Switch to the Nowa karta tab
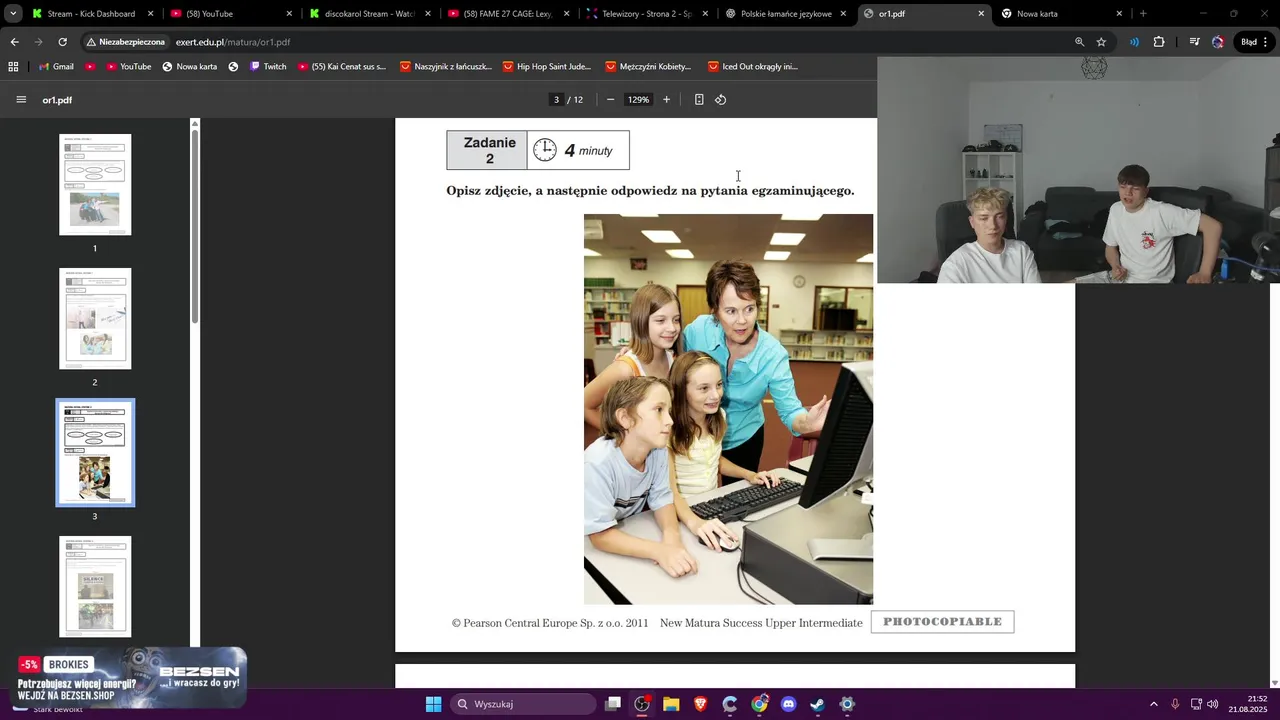 (1062, 14)
